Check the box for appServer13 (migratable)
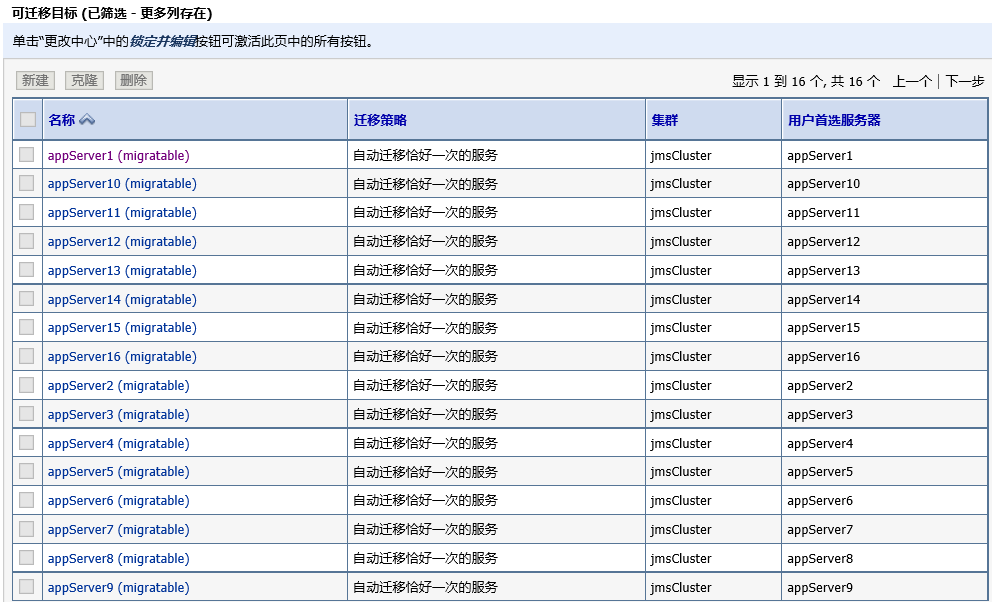 pyautogui.click(x=27, y=269)
